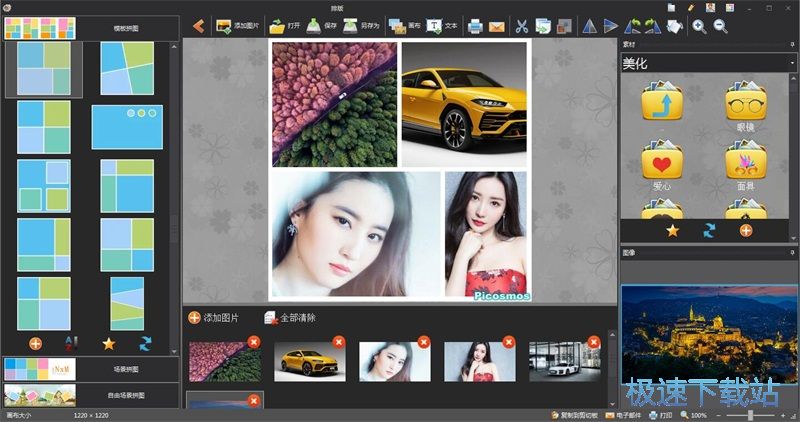
Task: Click the orange back arrow in toolbar
Action: coord(198,26)
